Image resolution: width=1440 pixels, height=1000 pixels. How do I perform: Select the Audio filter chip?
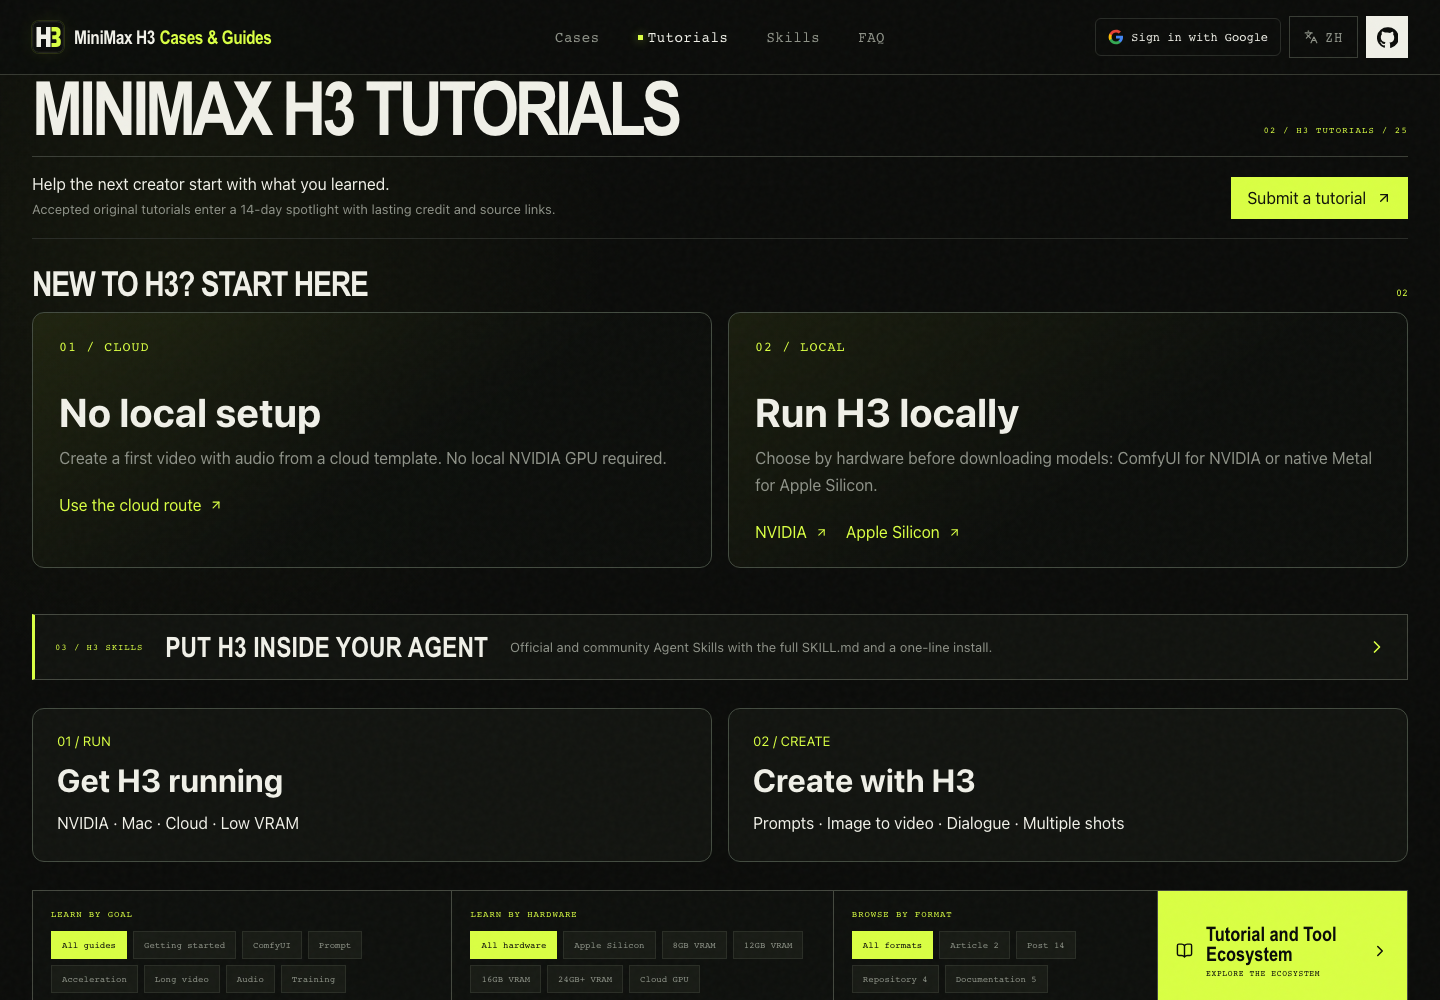pyautogui.click(x=250, y=979)
